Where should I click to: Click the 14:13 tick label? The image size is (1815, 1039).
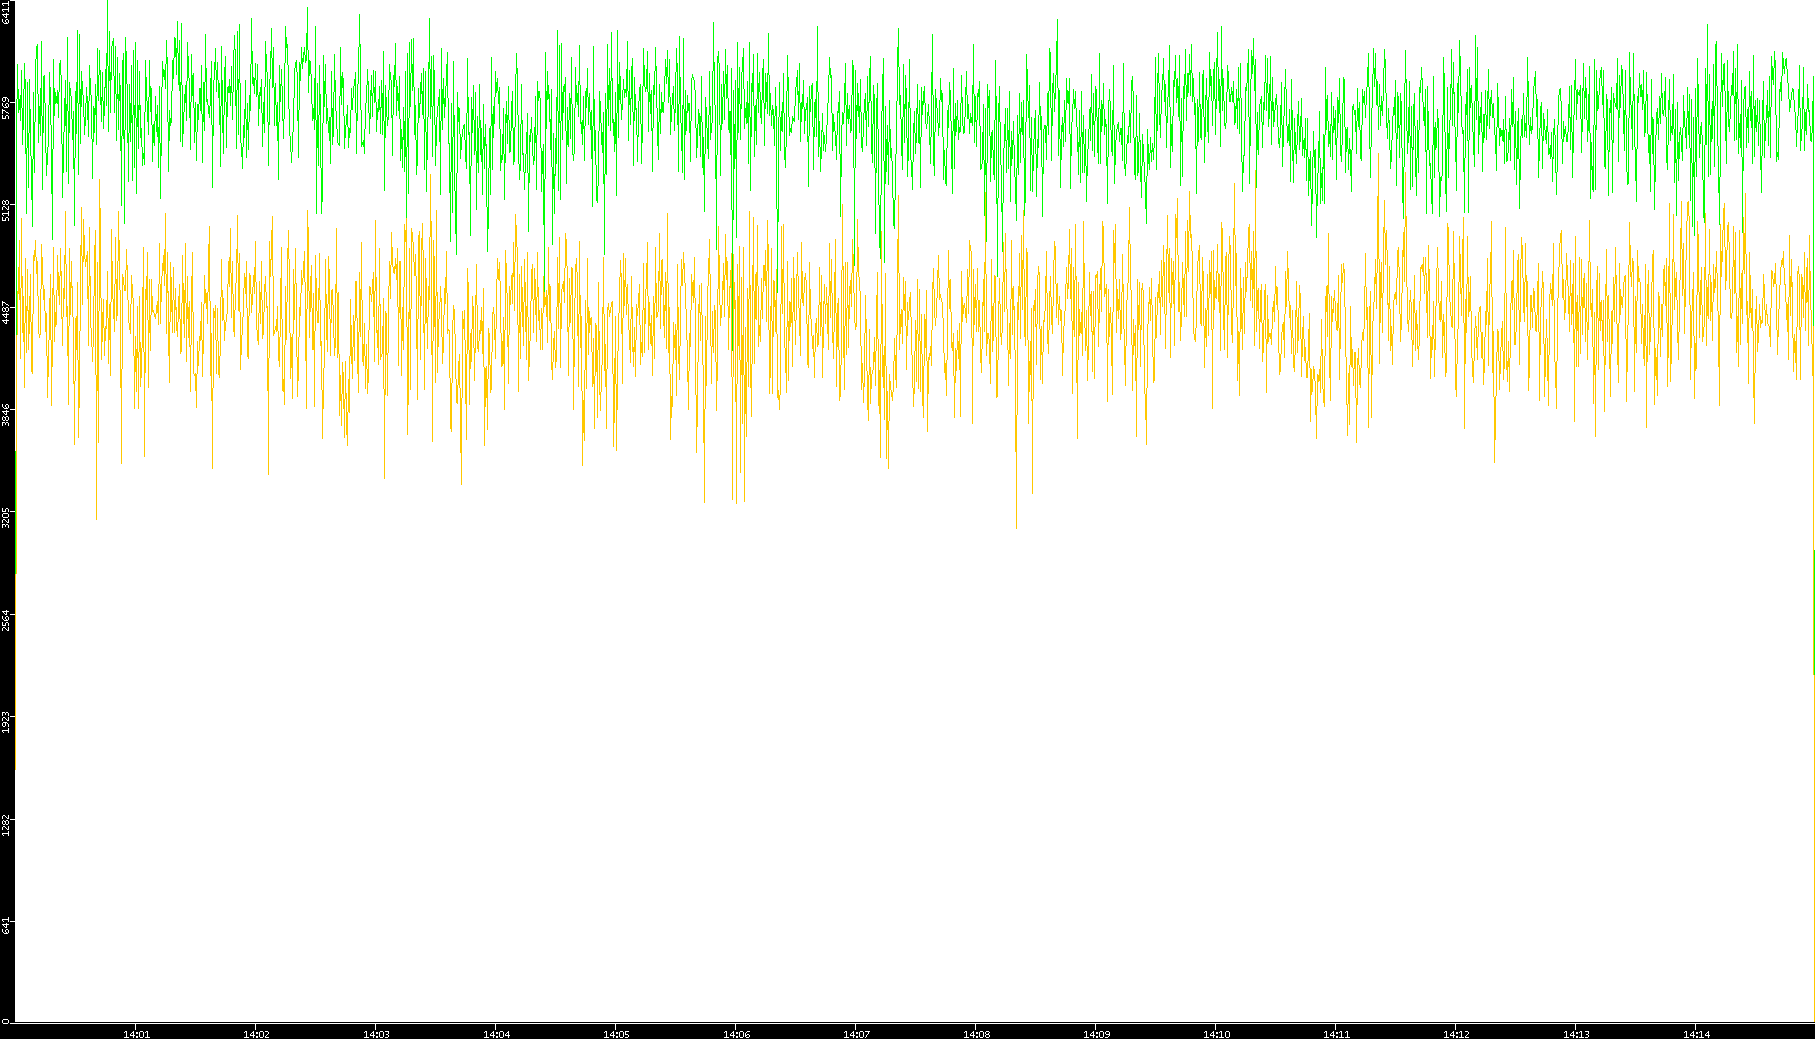pos(1576,1033)
